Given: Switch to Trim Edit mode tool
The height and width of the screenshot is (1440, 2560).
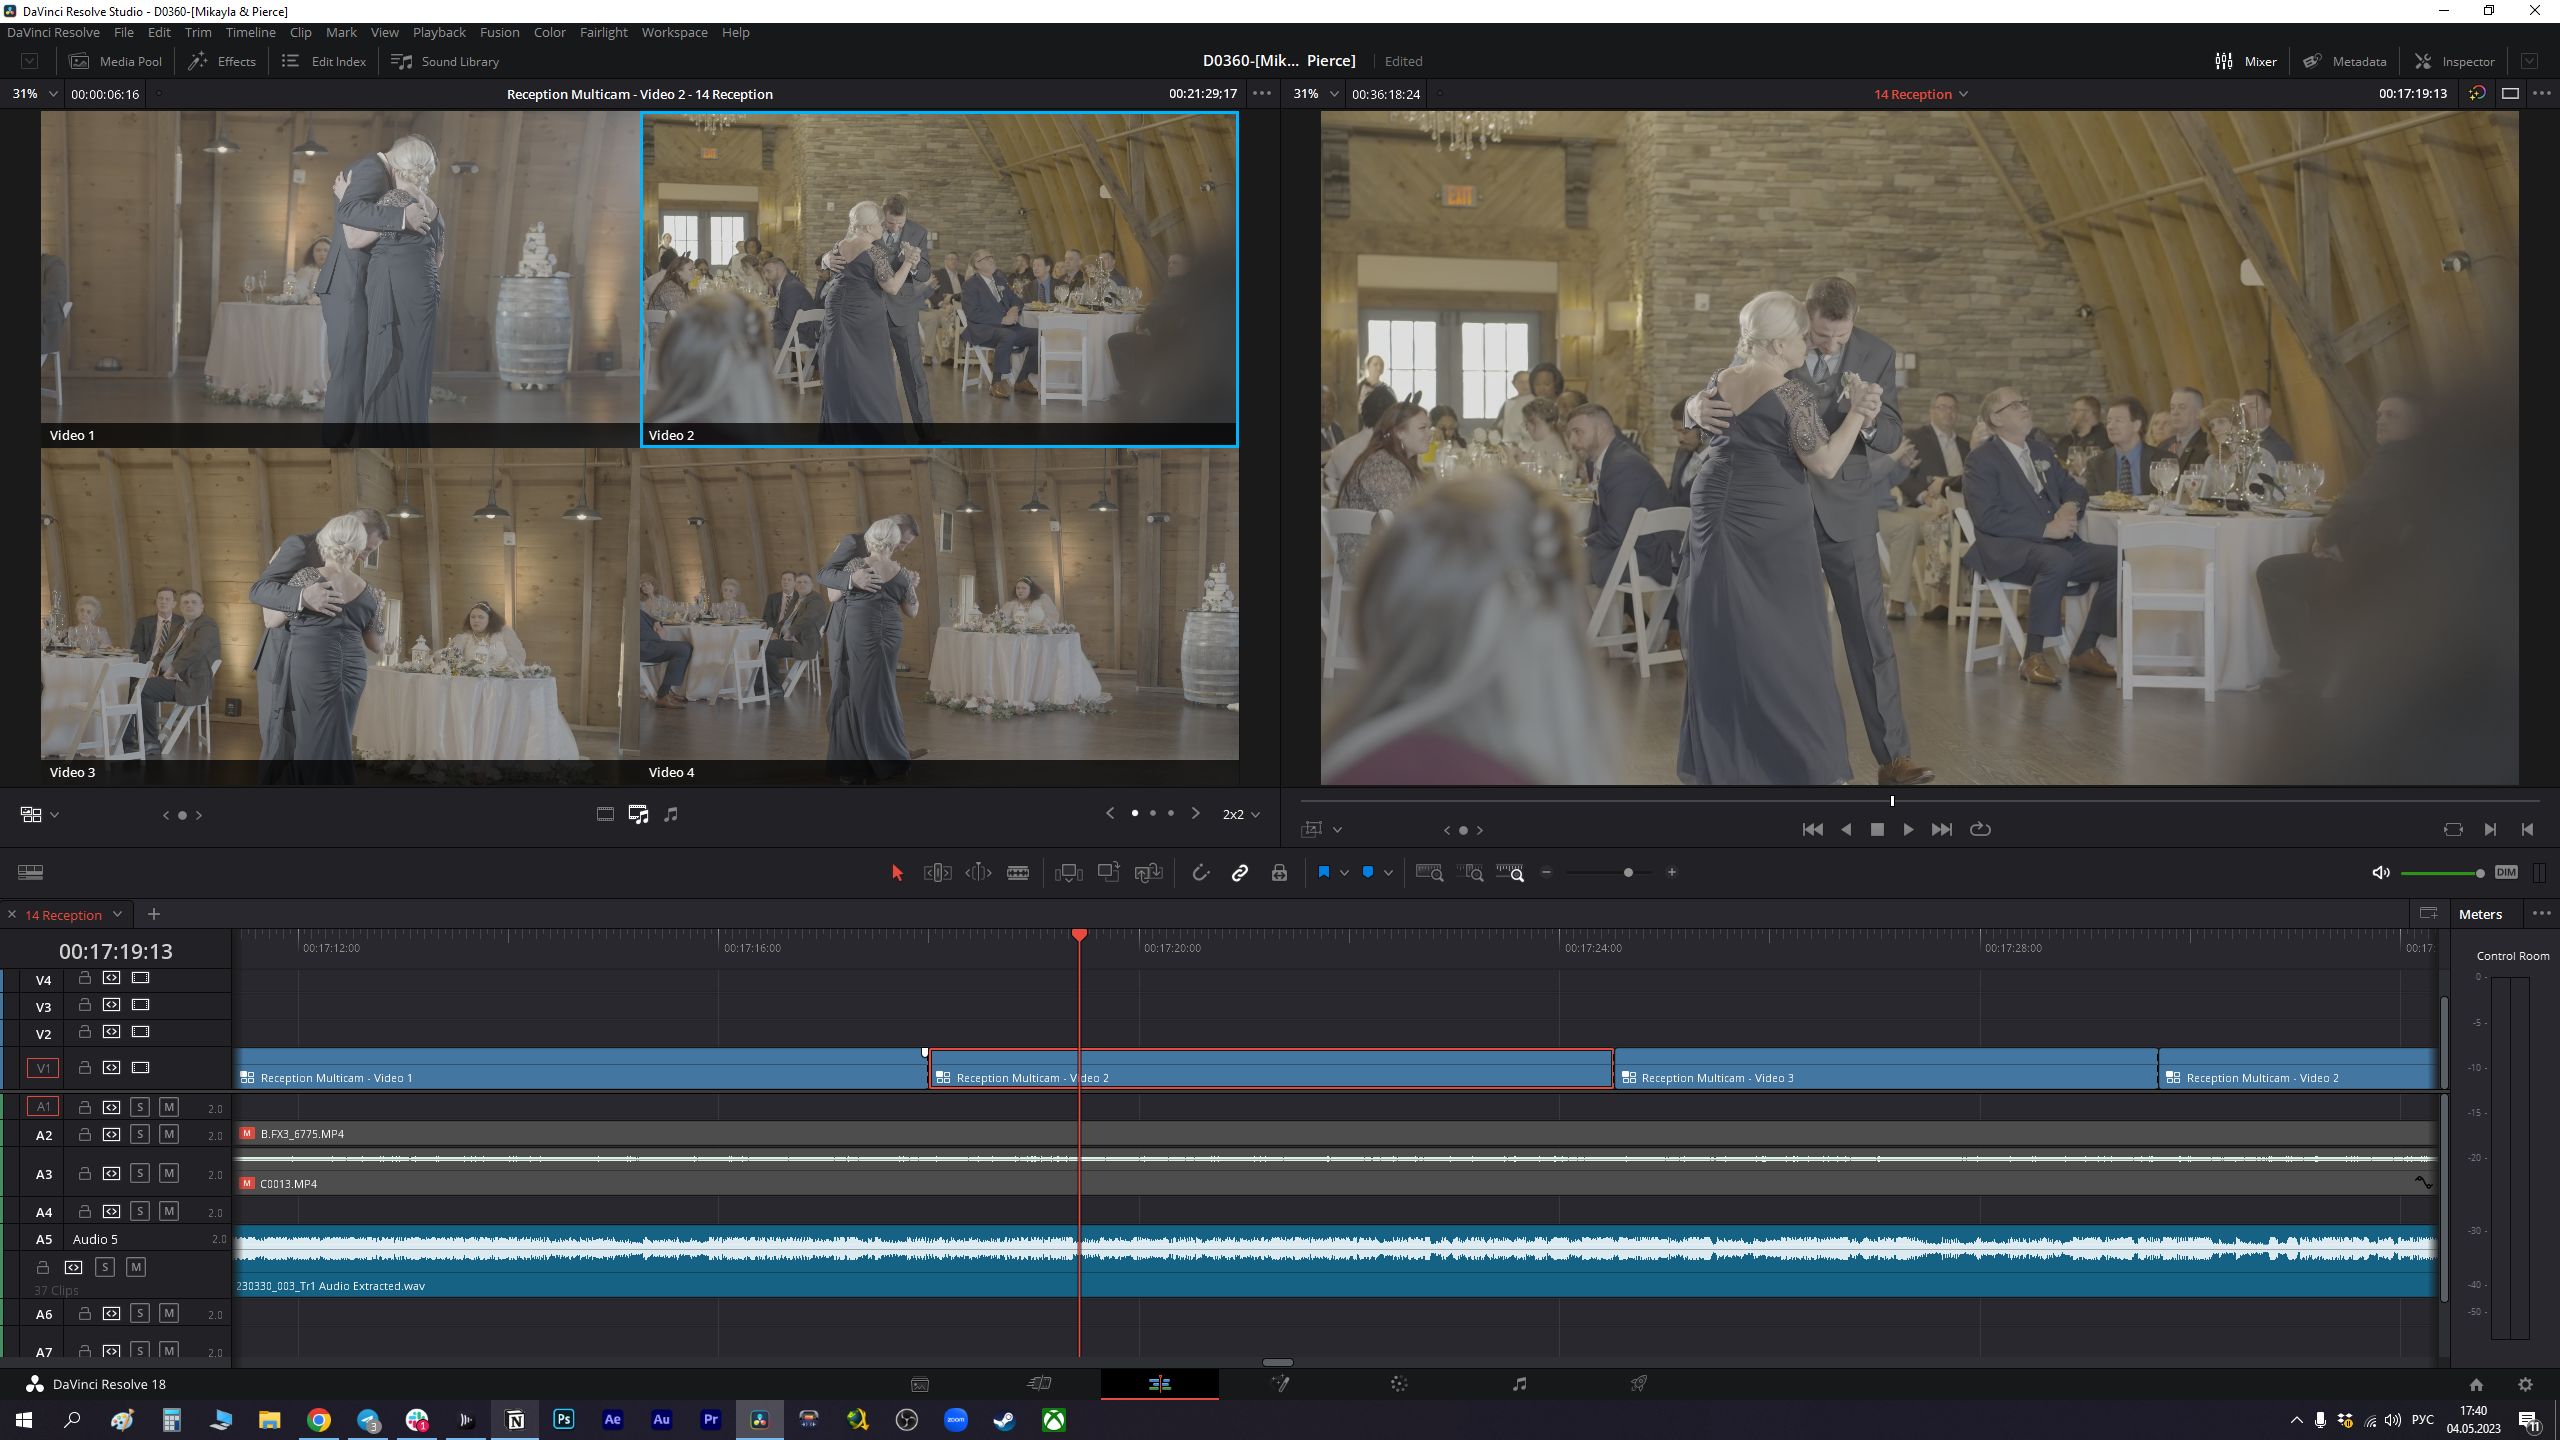Looking at the screenshot, I should coord(937,872).
